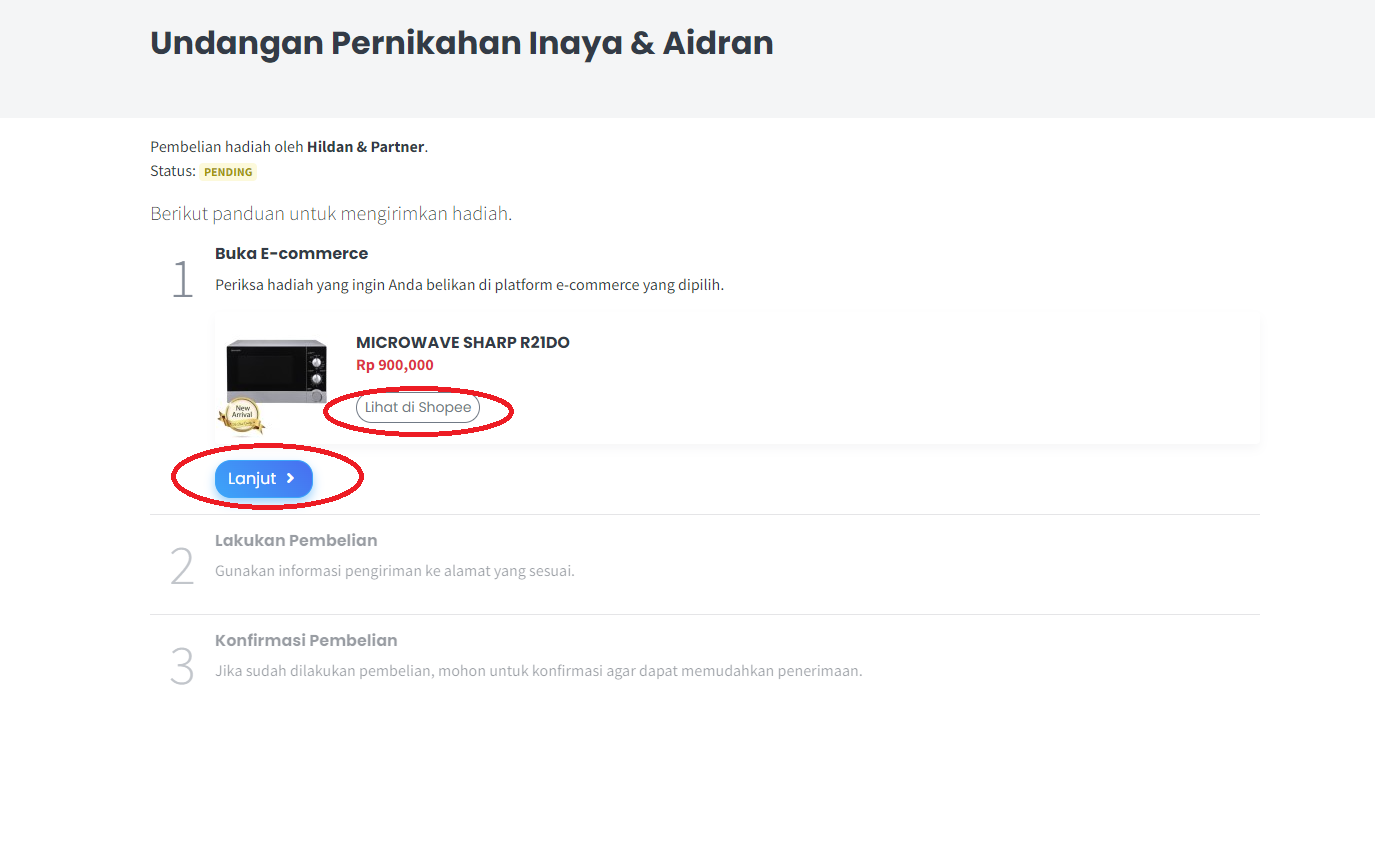
Task: Click the Hildan & Partner name
Action: click(x=366, y=147)
